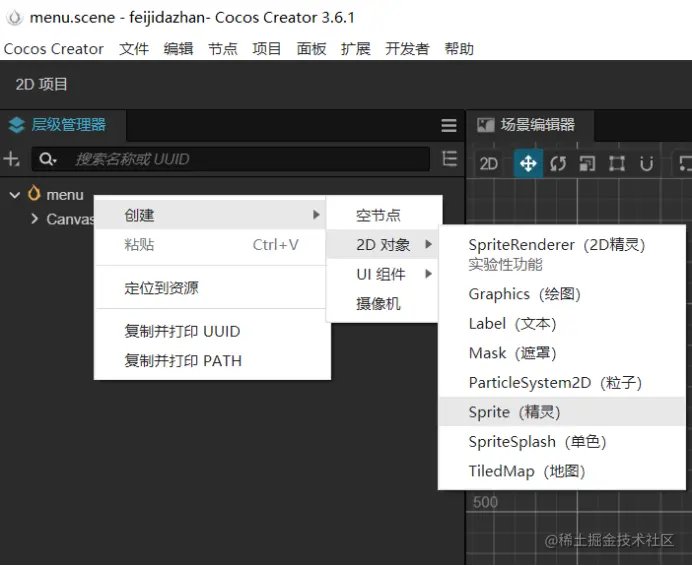The image size is (692, 566).
Task: Select the Rotate gizmo tool
Action: coord(558,164)
